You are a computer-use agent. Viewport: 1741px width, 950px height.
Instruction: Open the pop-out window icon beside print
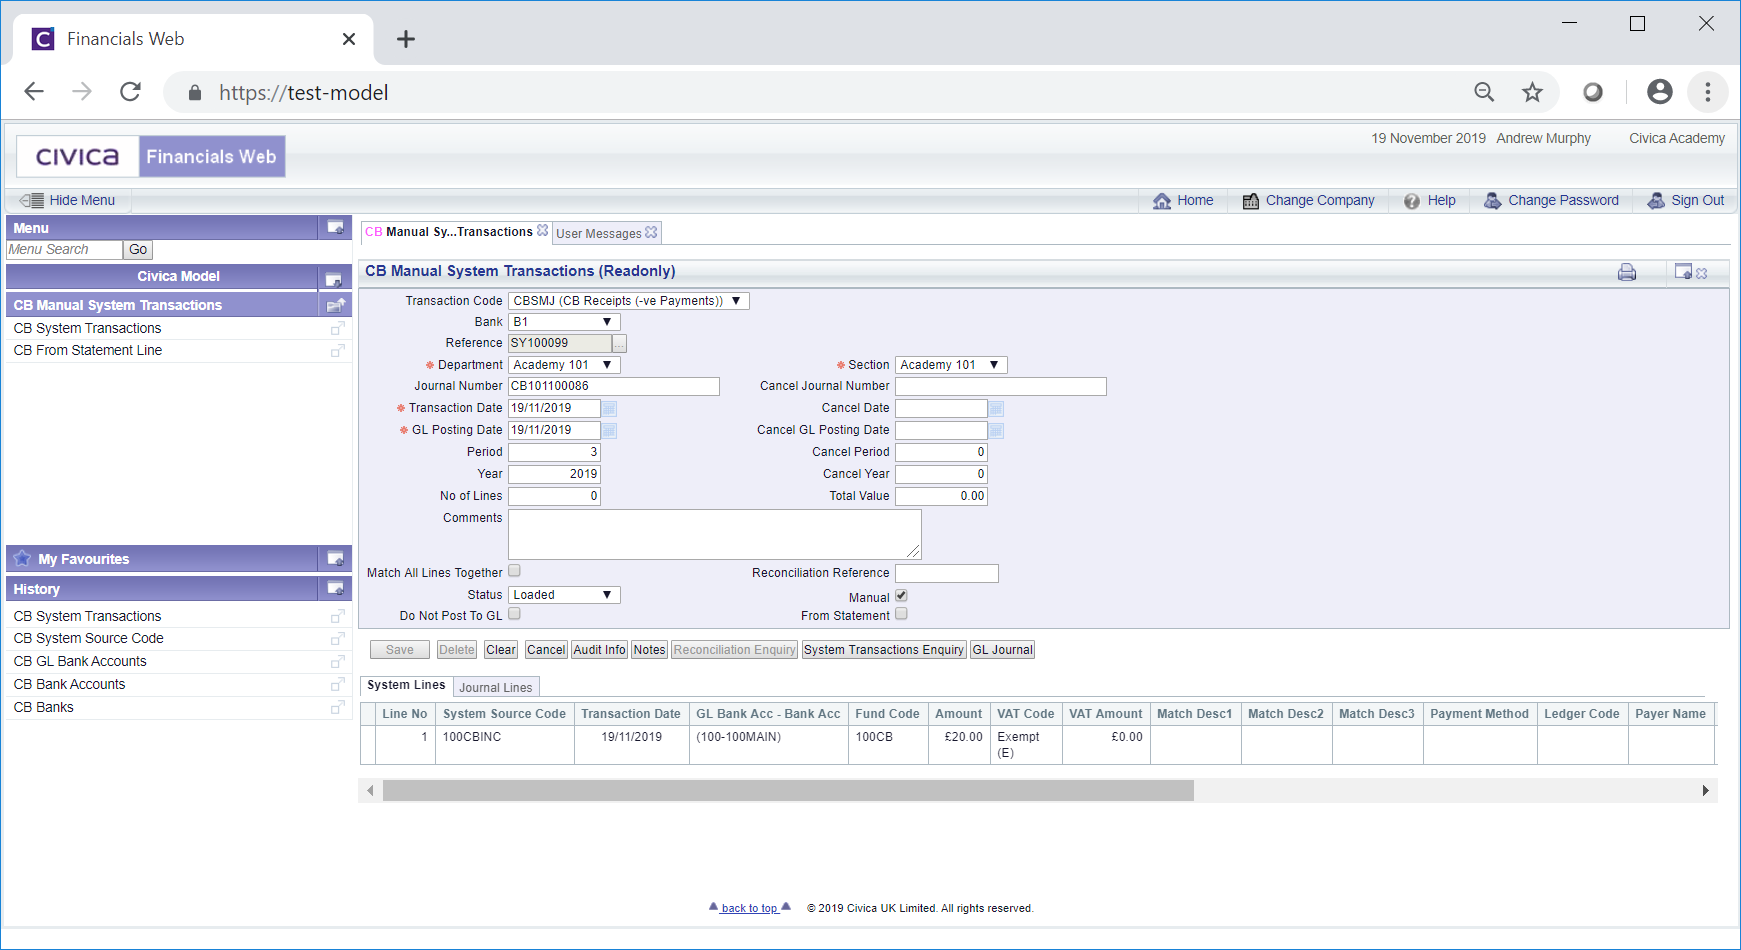point(1684,272)
